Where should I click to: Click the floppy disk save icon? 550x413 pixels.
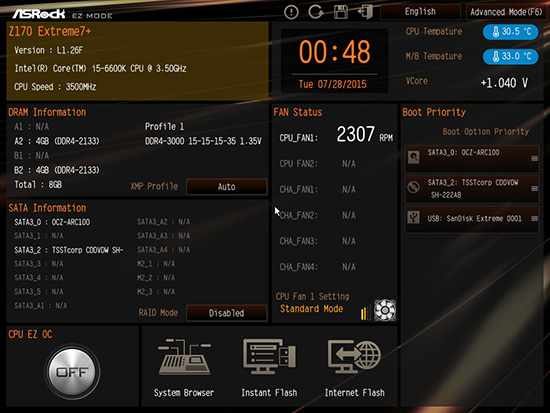(341, 12)
